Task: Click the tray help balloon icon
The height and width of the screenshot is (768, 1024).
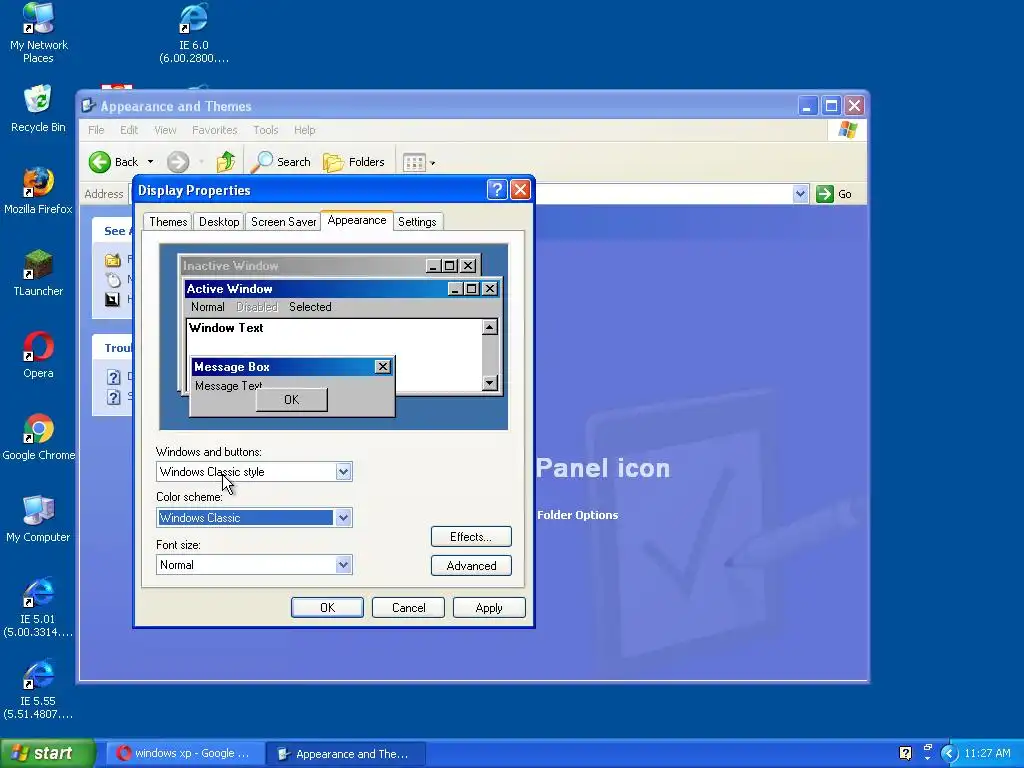Action: (x=905, y=753)
